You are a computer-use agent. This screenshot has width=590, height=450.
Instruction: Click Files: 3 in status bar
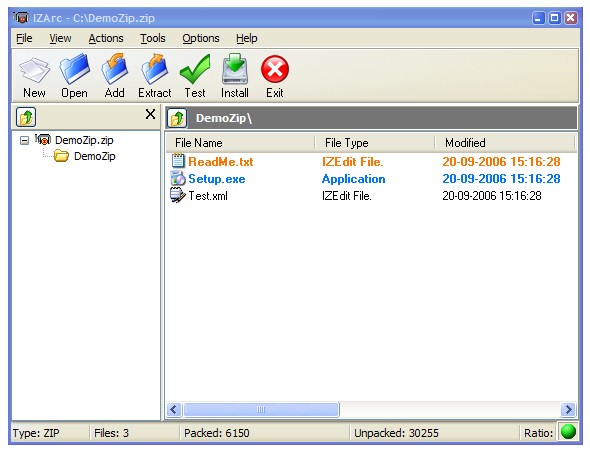[x=111, y=433]
